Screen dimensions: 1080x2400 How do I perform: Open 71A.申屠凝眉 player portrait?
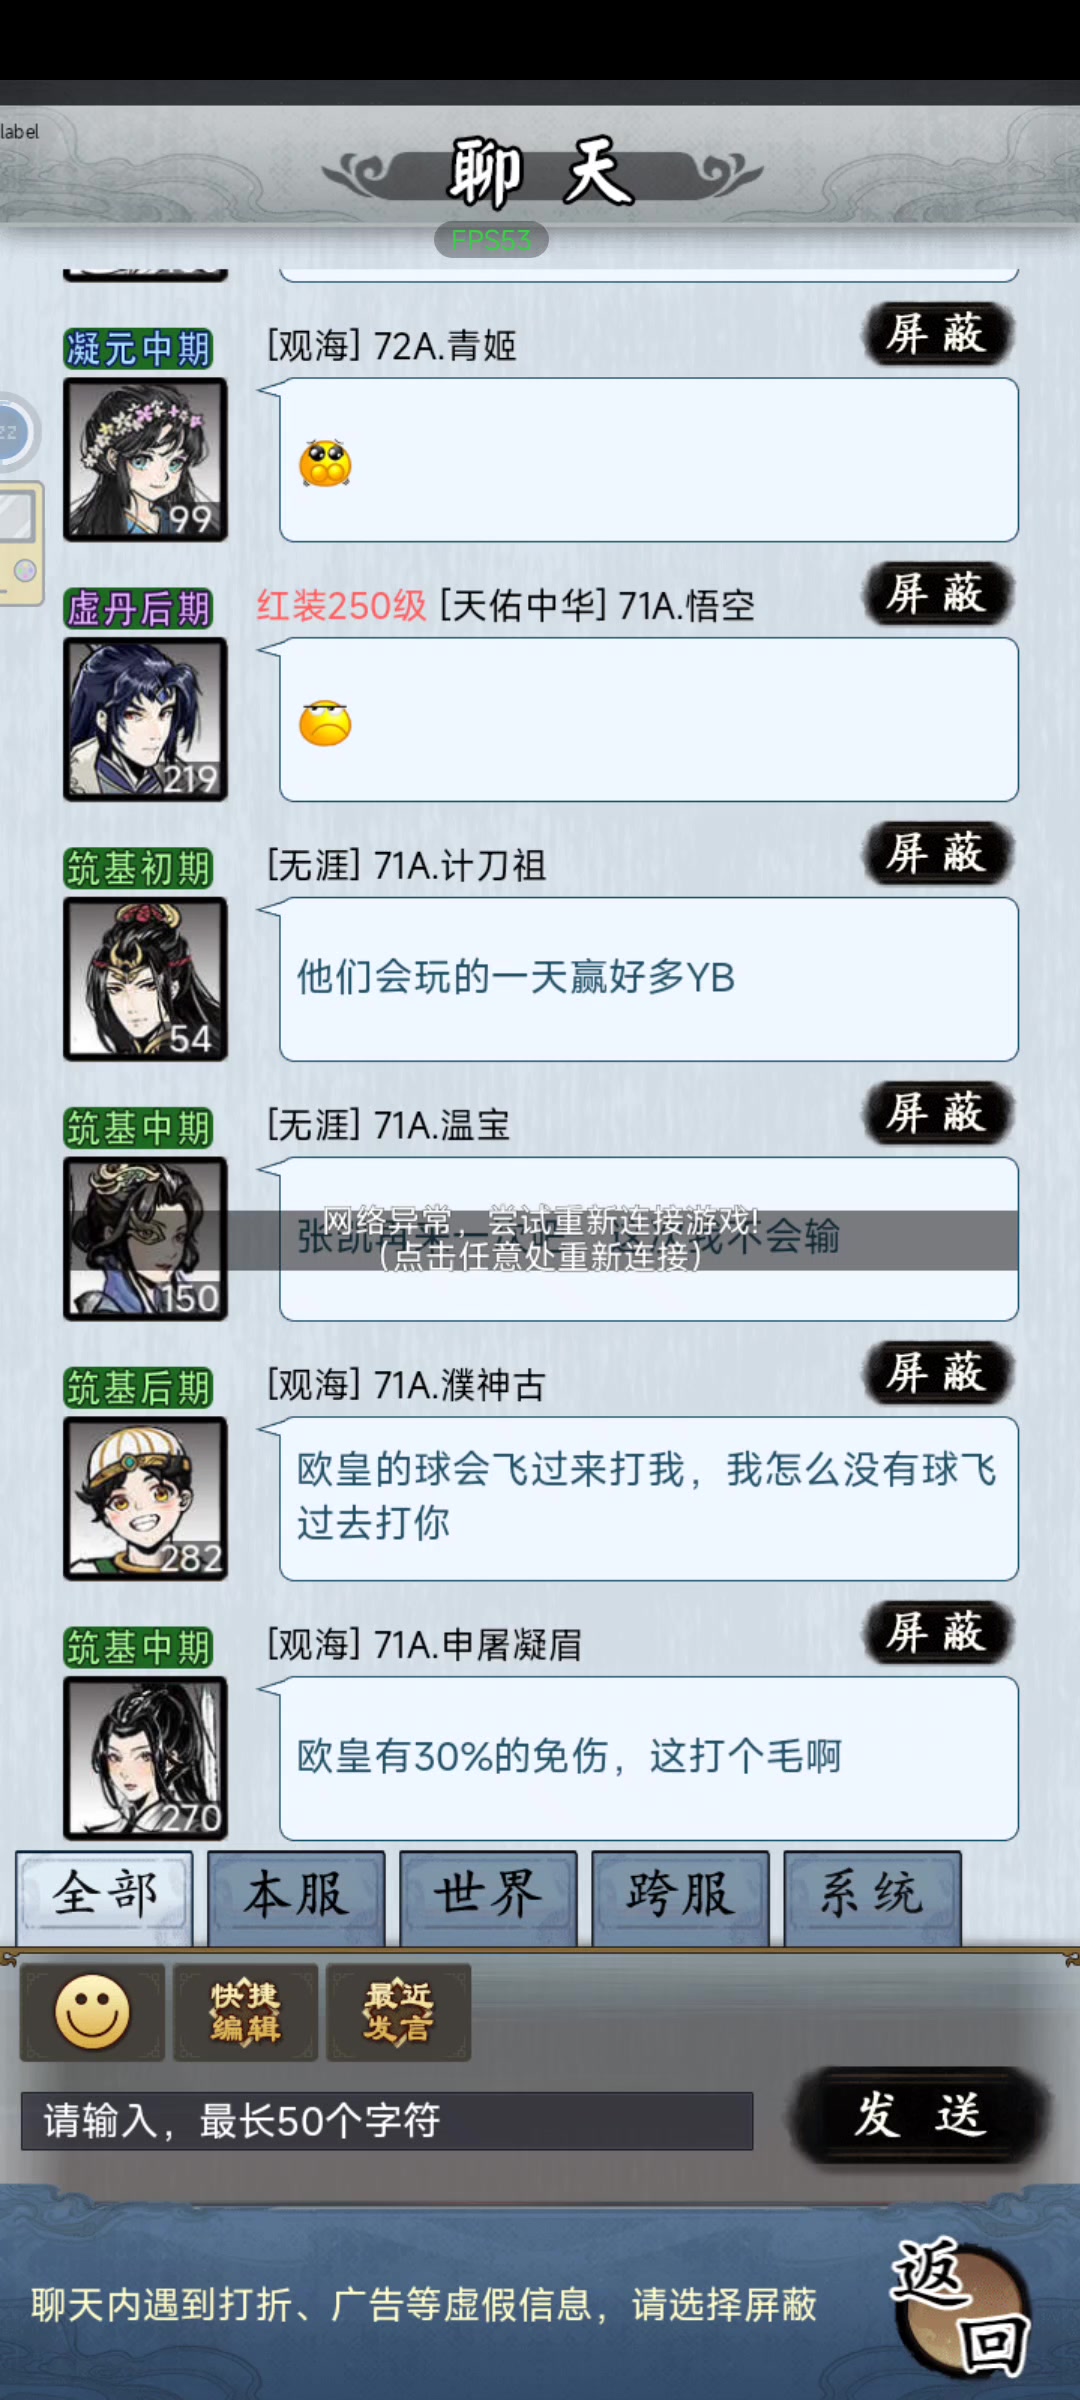click(146, 1759)
